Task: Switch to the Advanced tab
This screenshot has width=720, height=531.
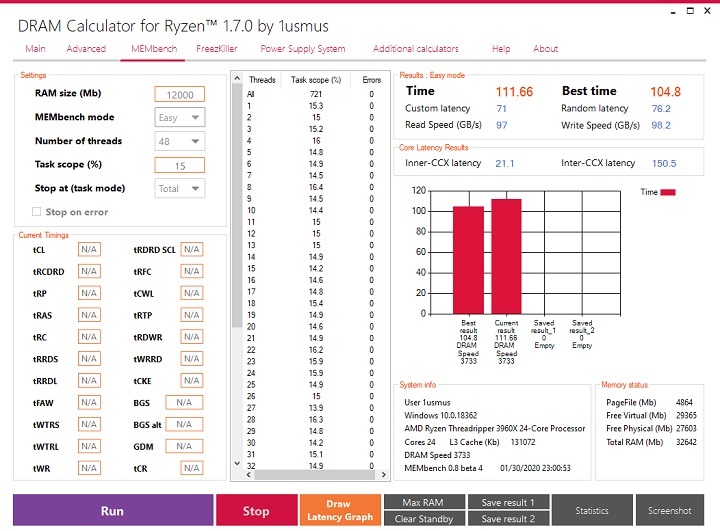Action: pyautogui.click(x=86, y=49)
